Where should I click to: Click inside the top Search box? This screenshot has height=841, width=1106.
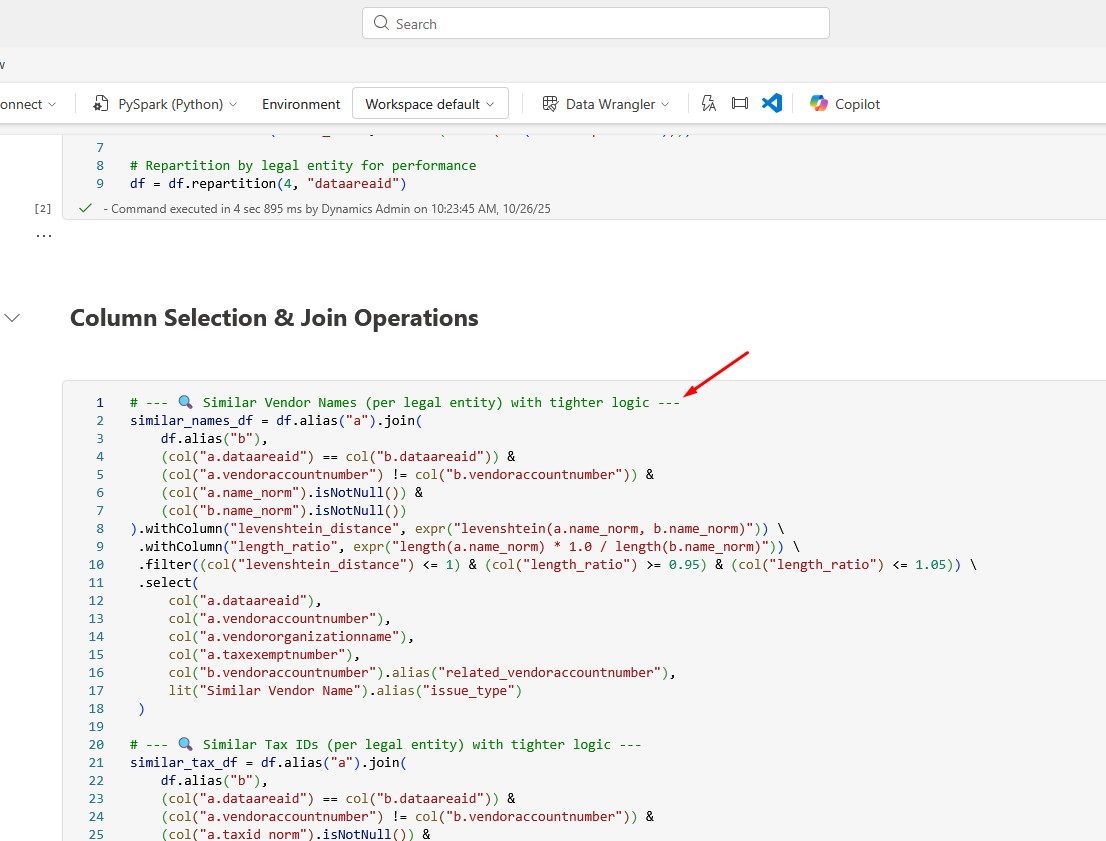coord(600,23)
